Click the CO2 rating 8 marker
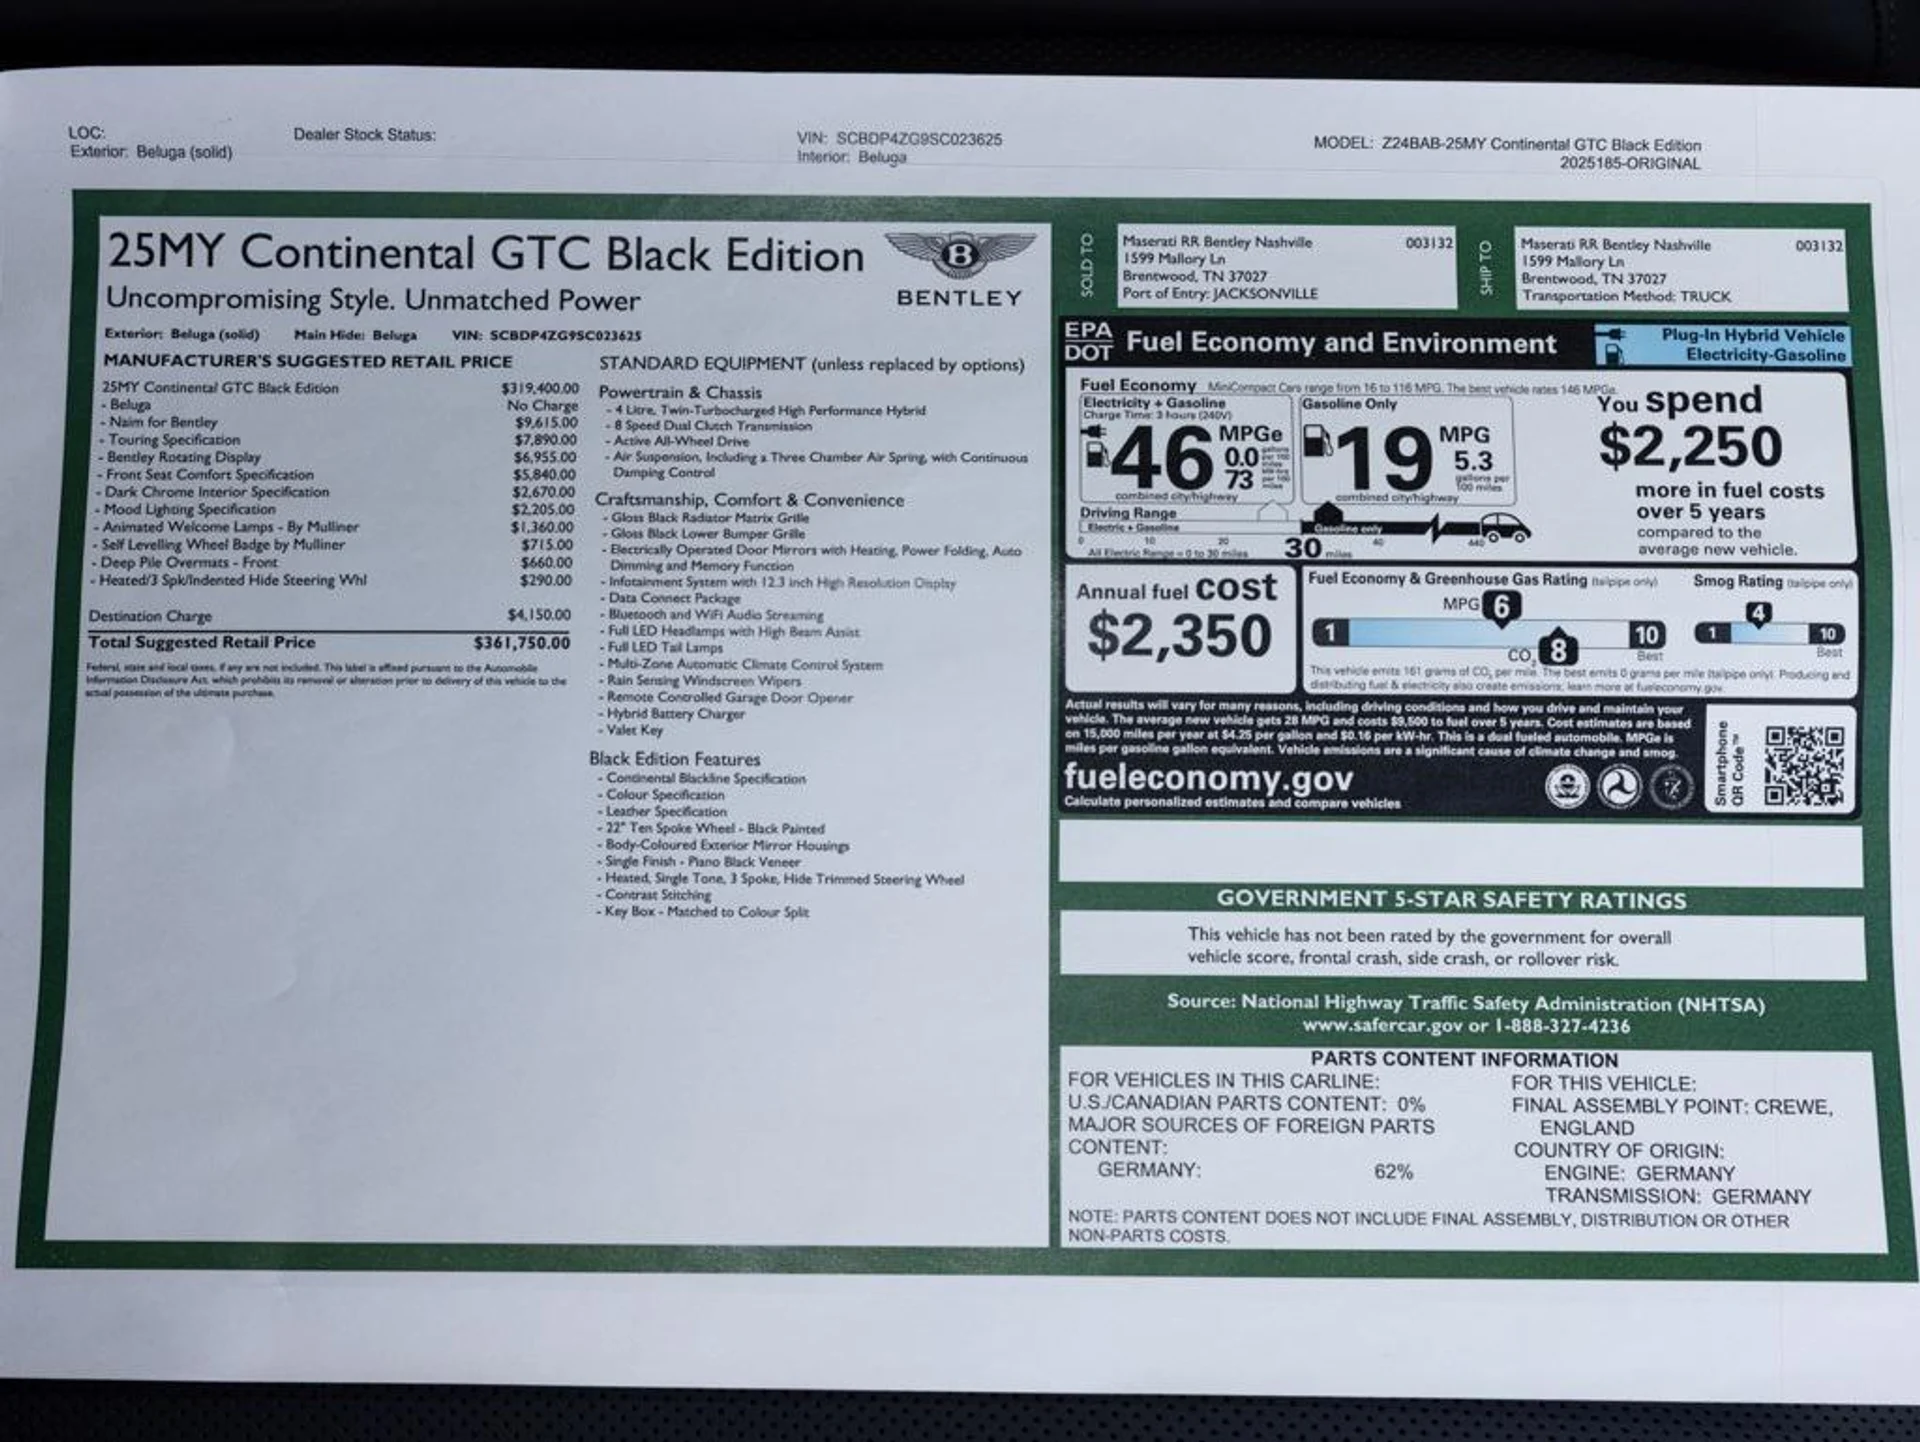This screenshot has height=1442, width=1920. 1557,651
